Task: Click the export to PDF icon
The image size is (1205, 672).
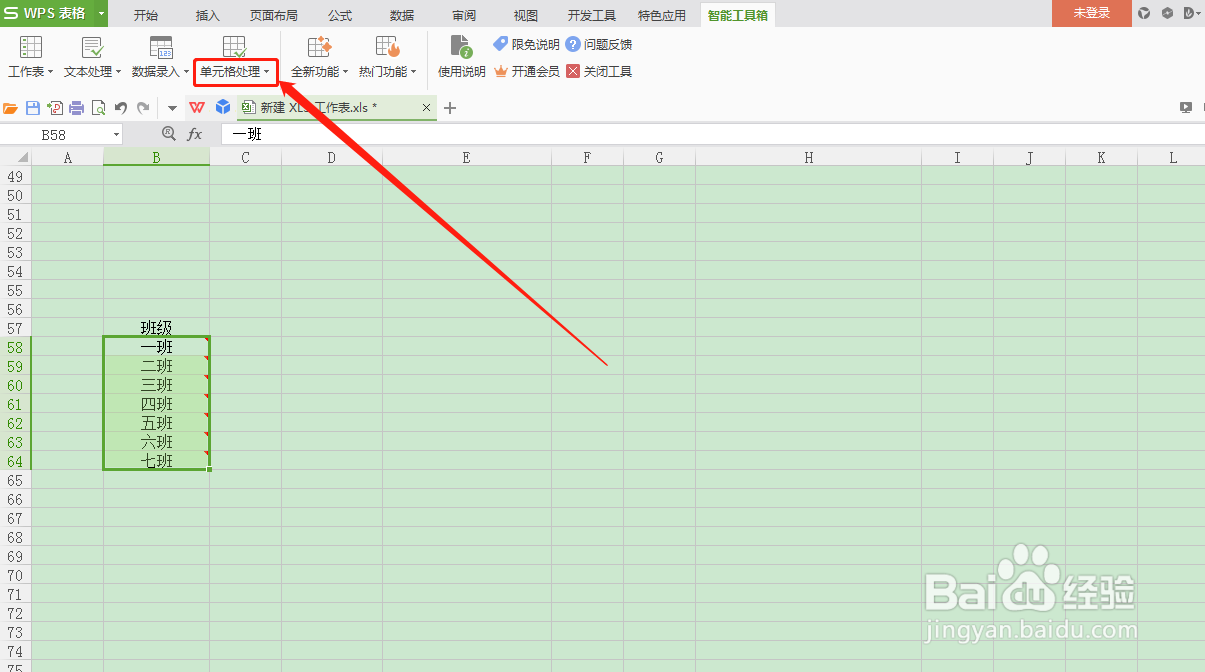Action: tap(55, 108)
